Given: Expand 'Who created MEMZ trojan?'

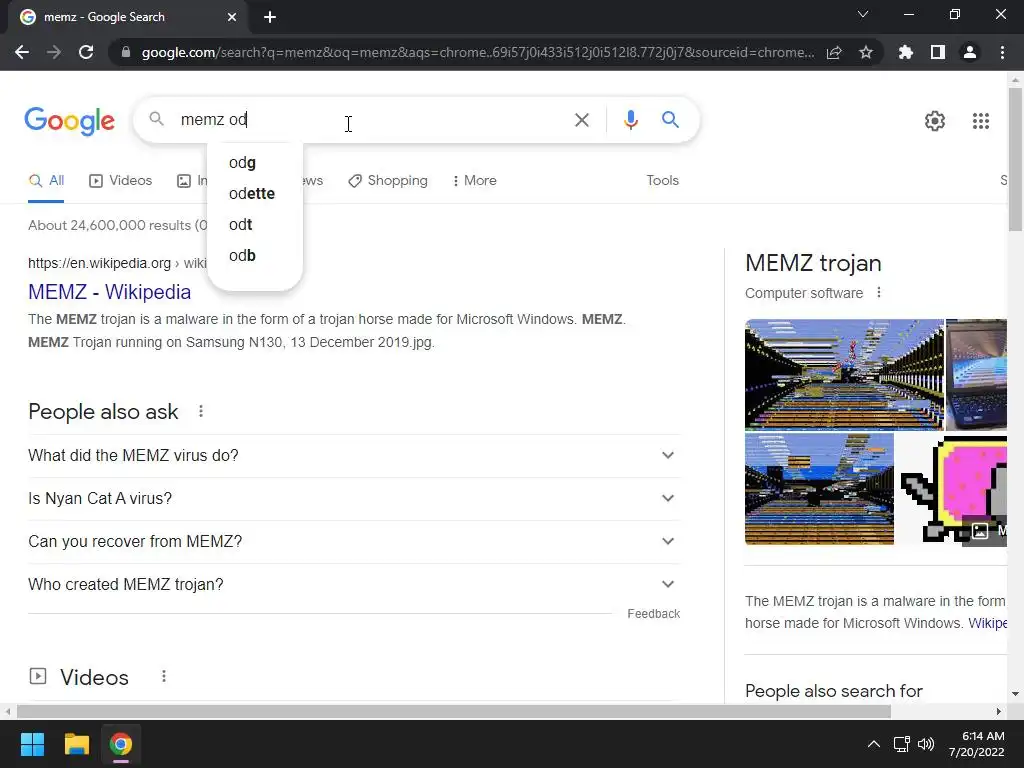Looking at the screenshot, I should (354, 584).
